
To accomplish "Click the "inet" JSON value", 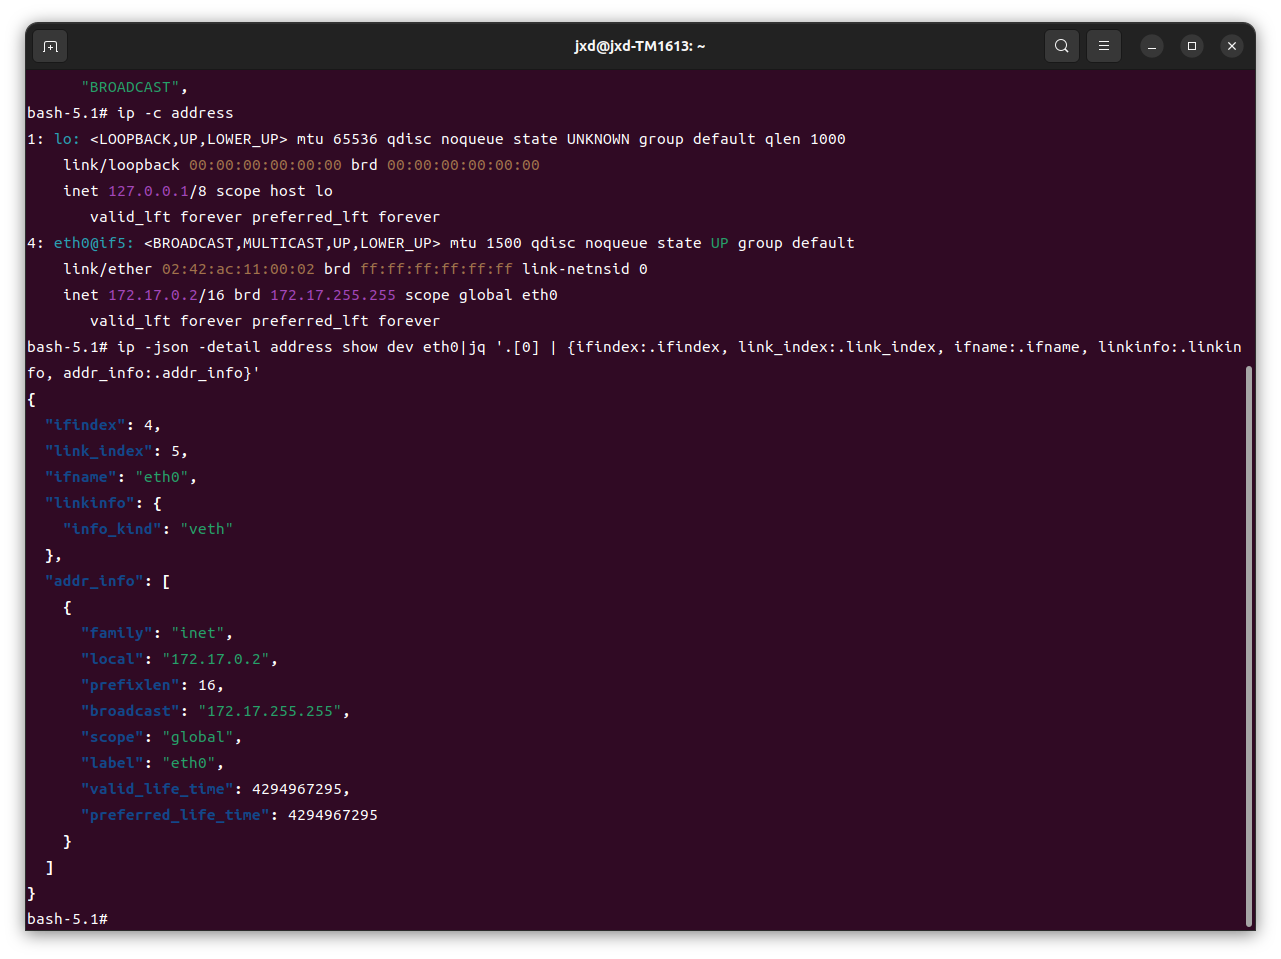I will click(198, 633).
